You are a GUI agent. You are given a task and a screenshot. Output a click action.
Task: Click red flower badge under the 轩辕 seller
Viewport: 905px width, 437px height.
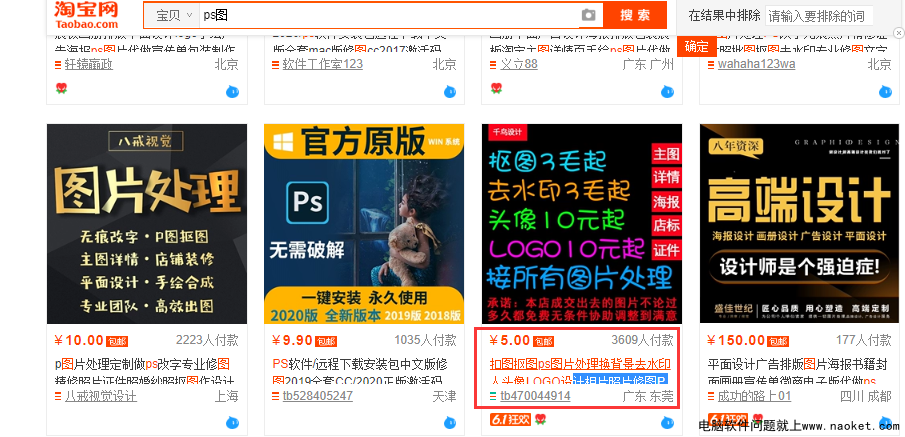[61, 88]
